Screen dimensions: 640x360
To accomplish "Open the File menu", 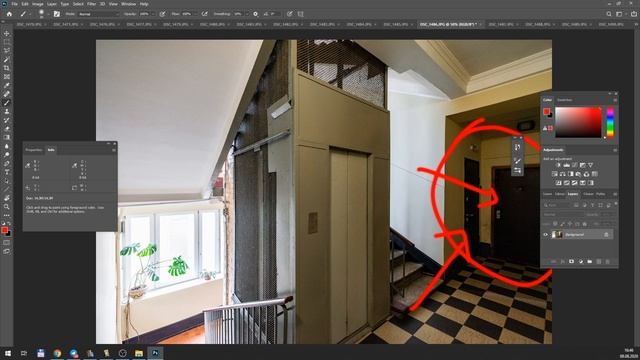I will (14, 4).
